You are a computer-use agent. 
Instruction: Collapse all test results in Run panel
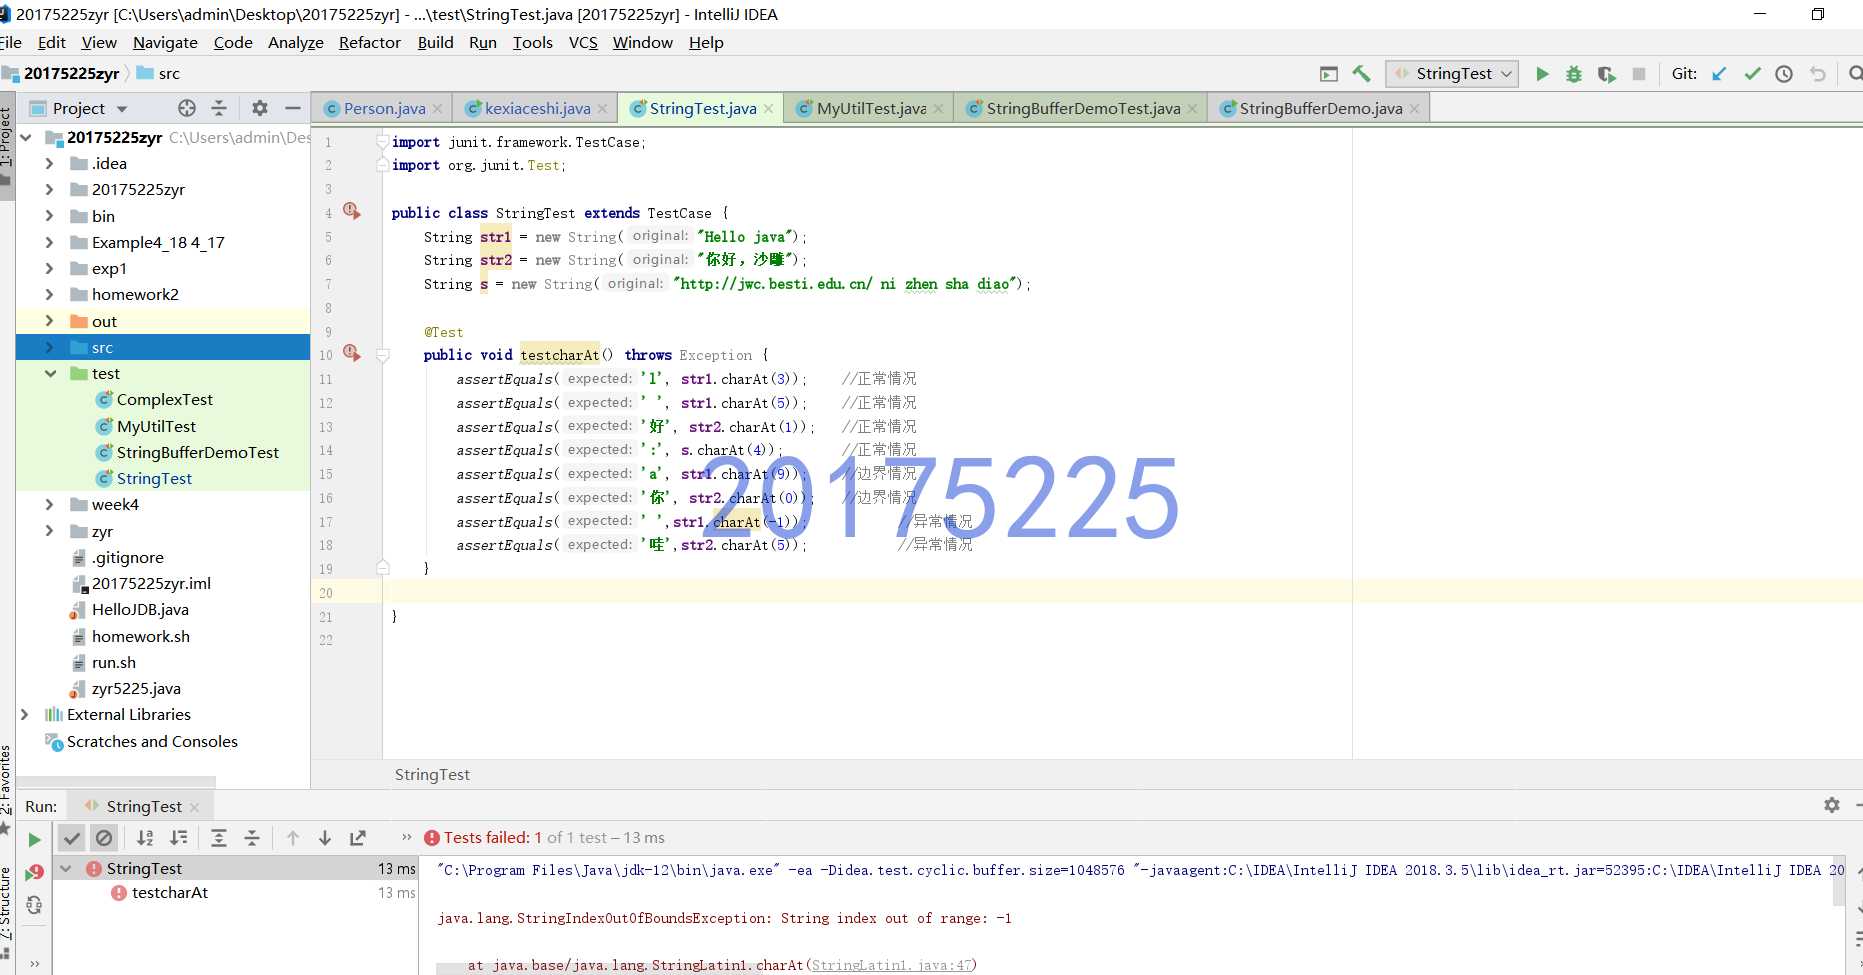click(251, 838)
